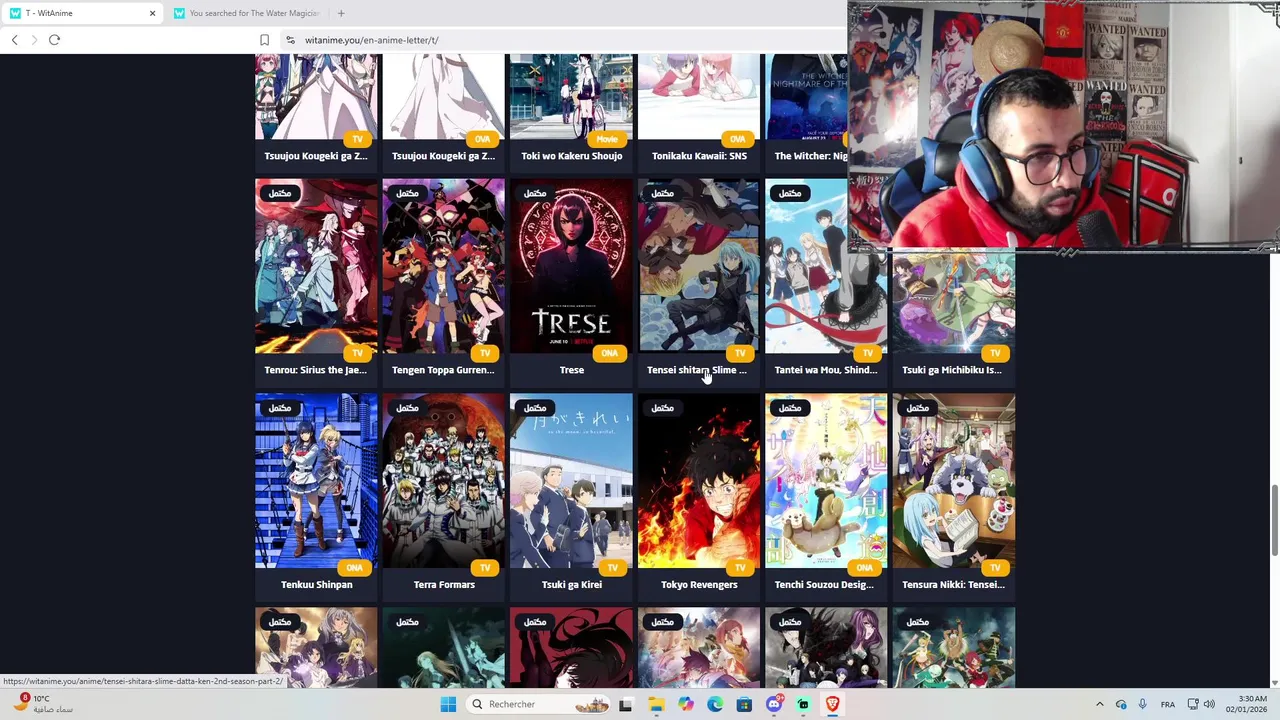Open Task View from the taskbar

626,704
